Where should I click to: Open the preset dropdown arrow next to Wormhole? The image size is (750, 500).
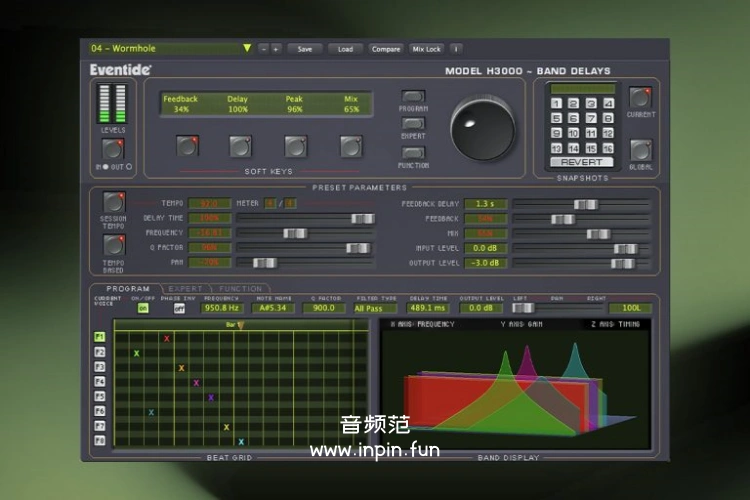(x=247, y=48)
